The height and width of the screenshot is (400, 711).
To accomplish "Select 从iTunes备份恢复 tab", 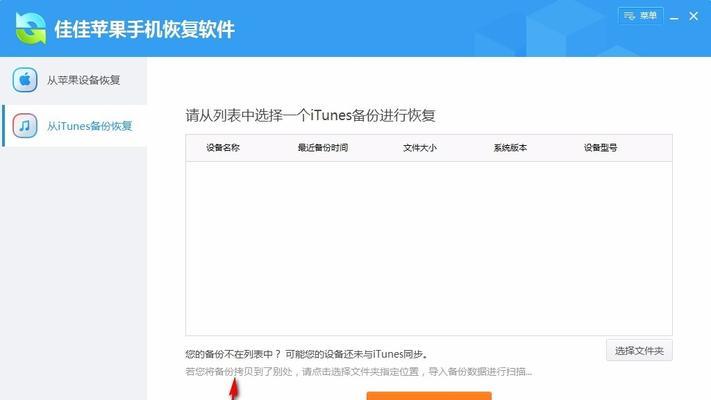I will tap(75, 126).
